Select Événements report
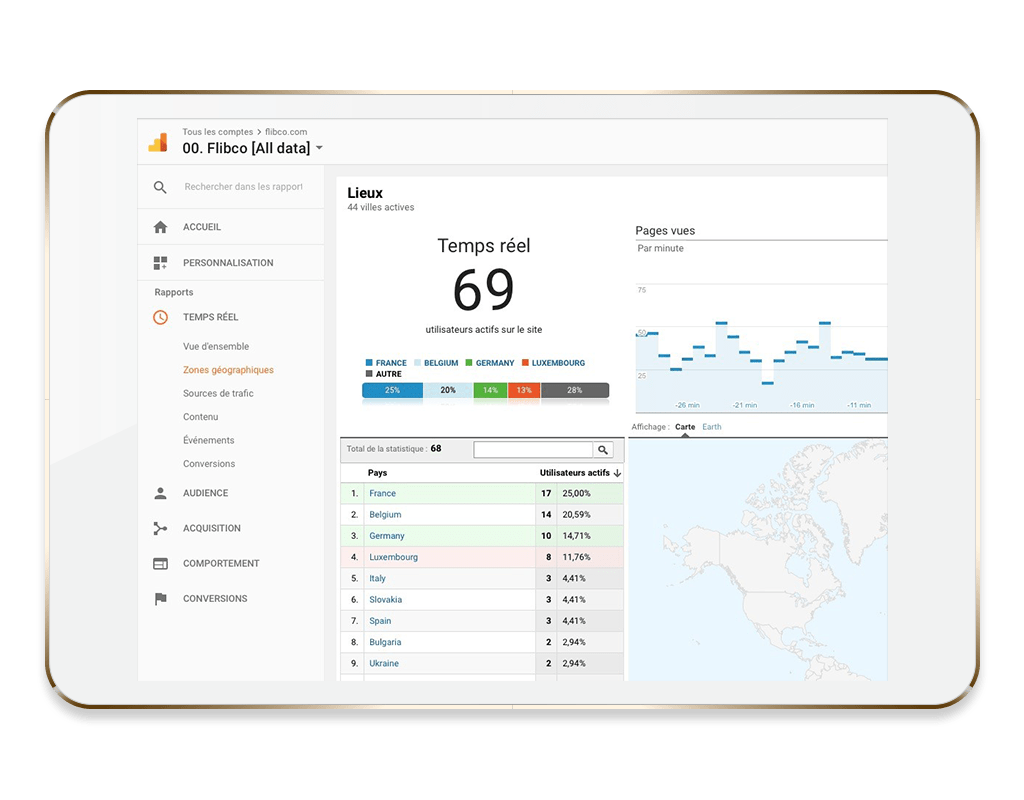Viewport: 1024px width, 800px height. pos(208,441)
